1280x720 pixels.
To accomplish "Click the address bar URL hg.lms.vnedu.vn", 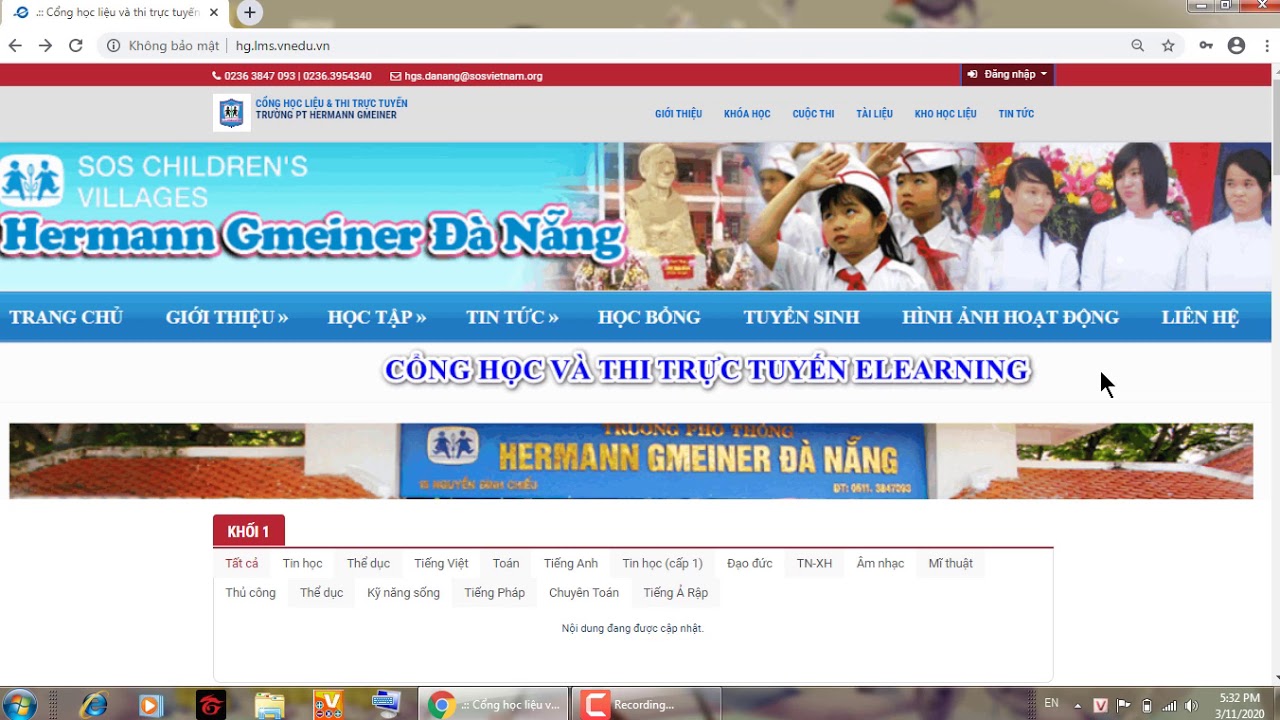I will (283, 46).
